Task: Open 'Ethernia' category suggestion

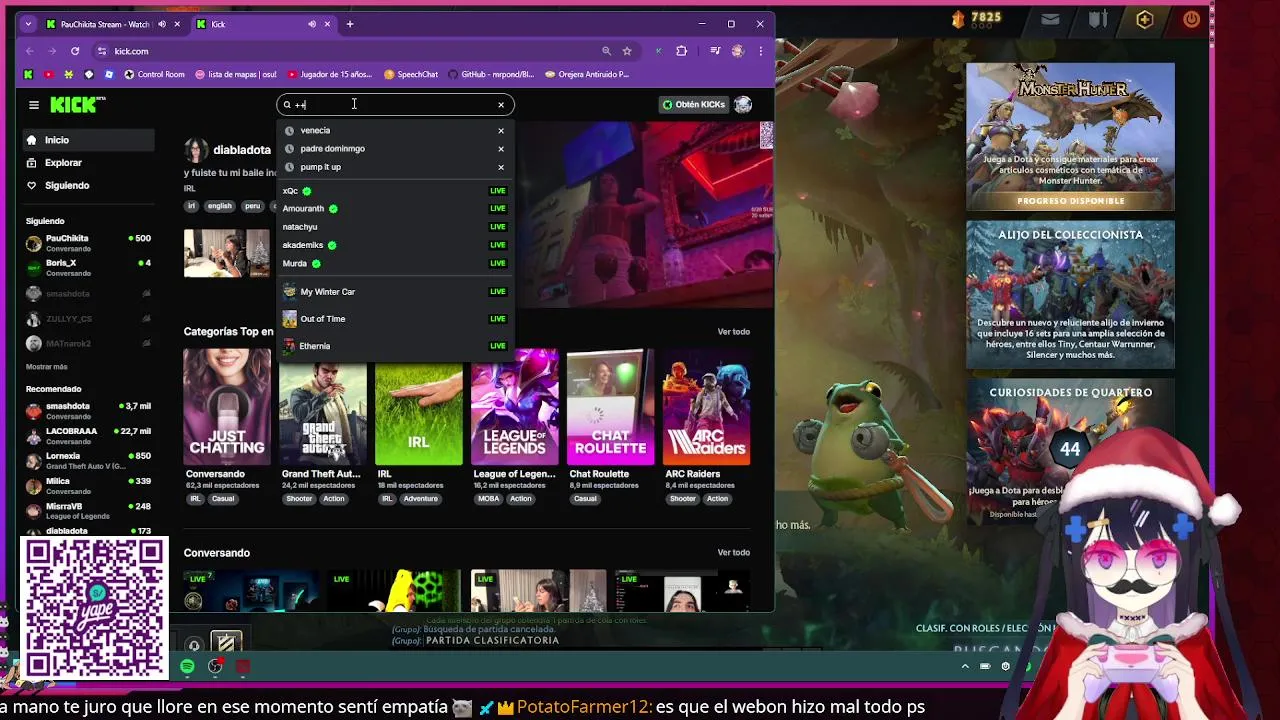Action: [395, 346]
